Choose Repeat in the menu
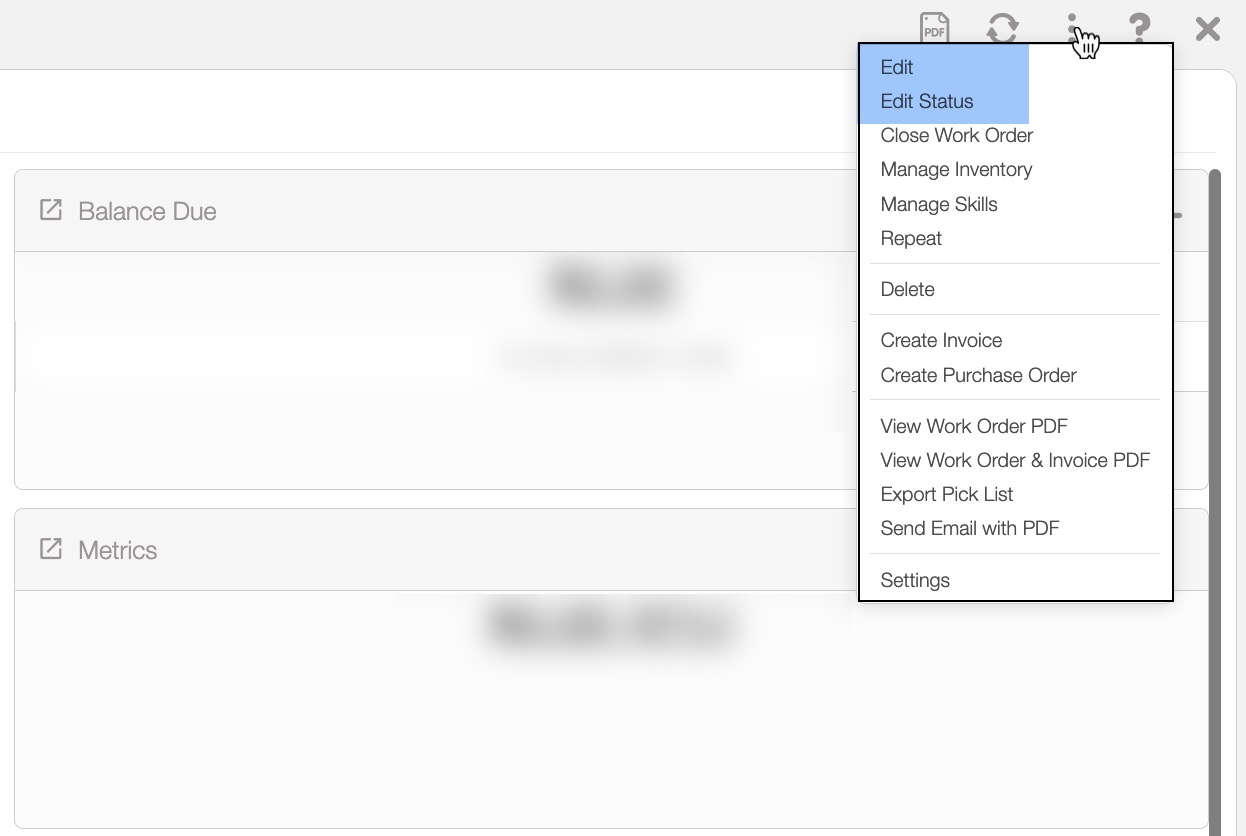Viewport: 1246px width, 836px height. pos(911,238)
